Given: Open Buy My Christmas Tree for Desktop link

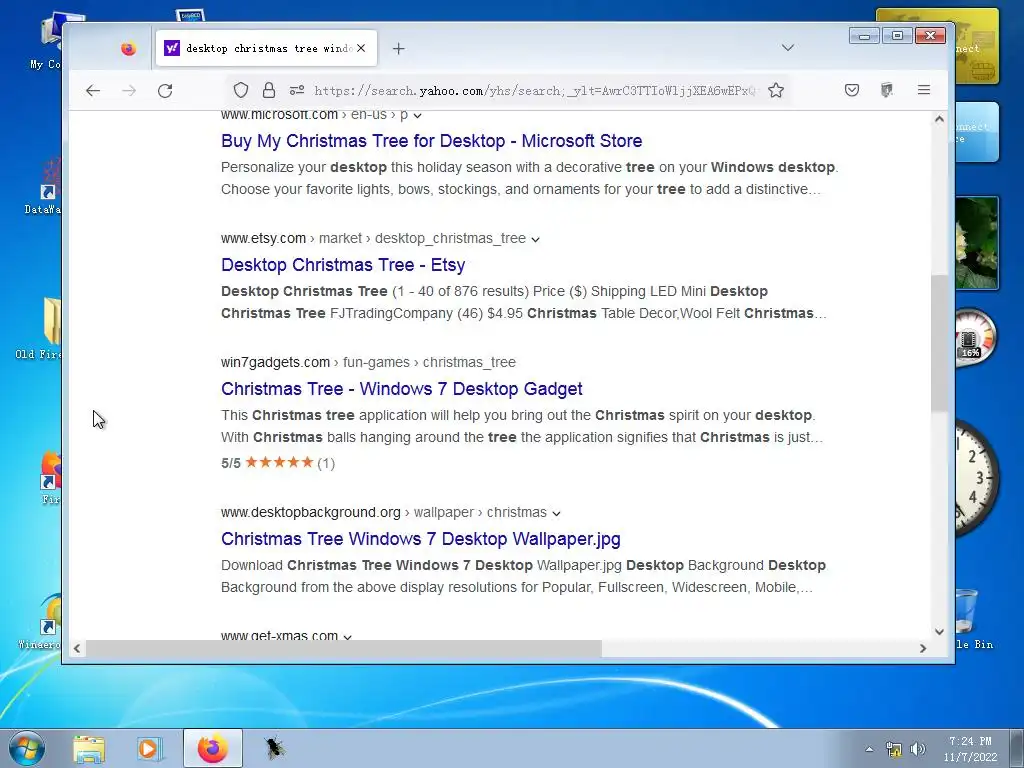Looking at the screenshot, I should pyautogui.click(x=431, y=141).
